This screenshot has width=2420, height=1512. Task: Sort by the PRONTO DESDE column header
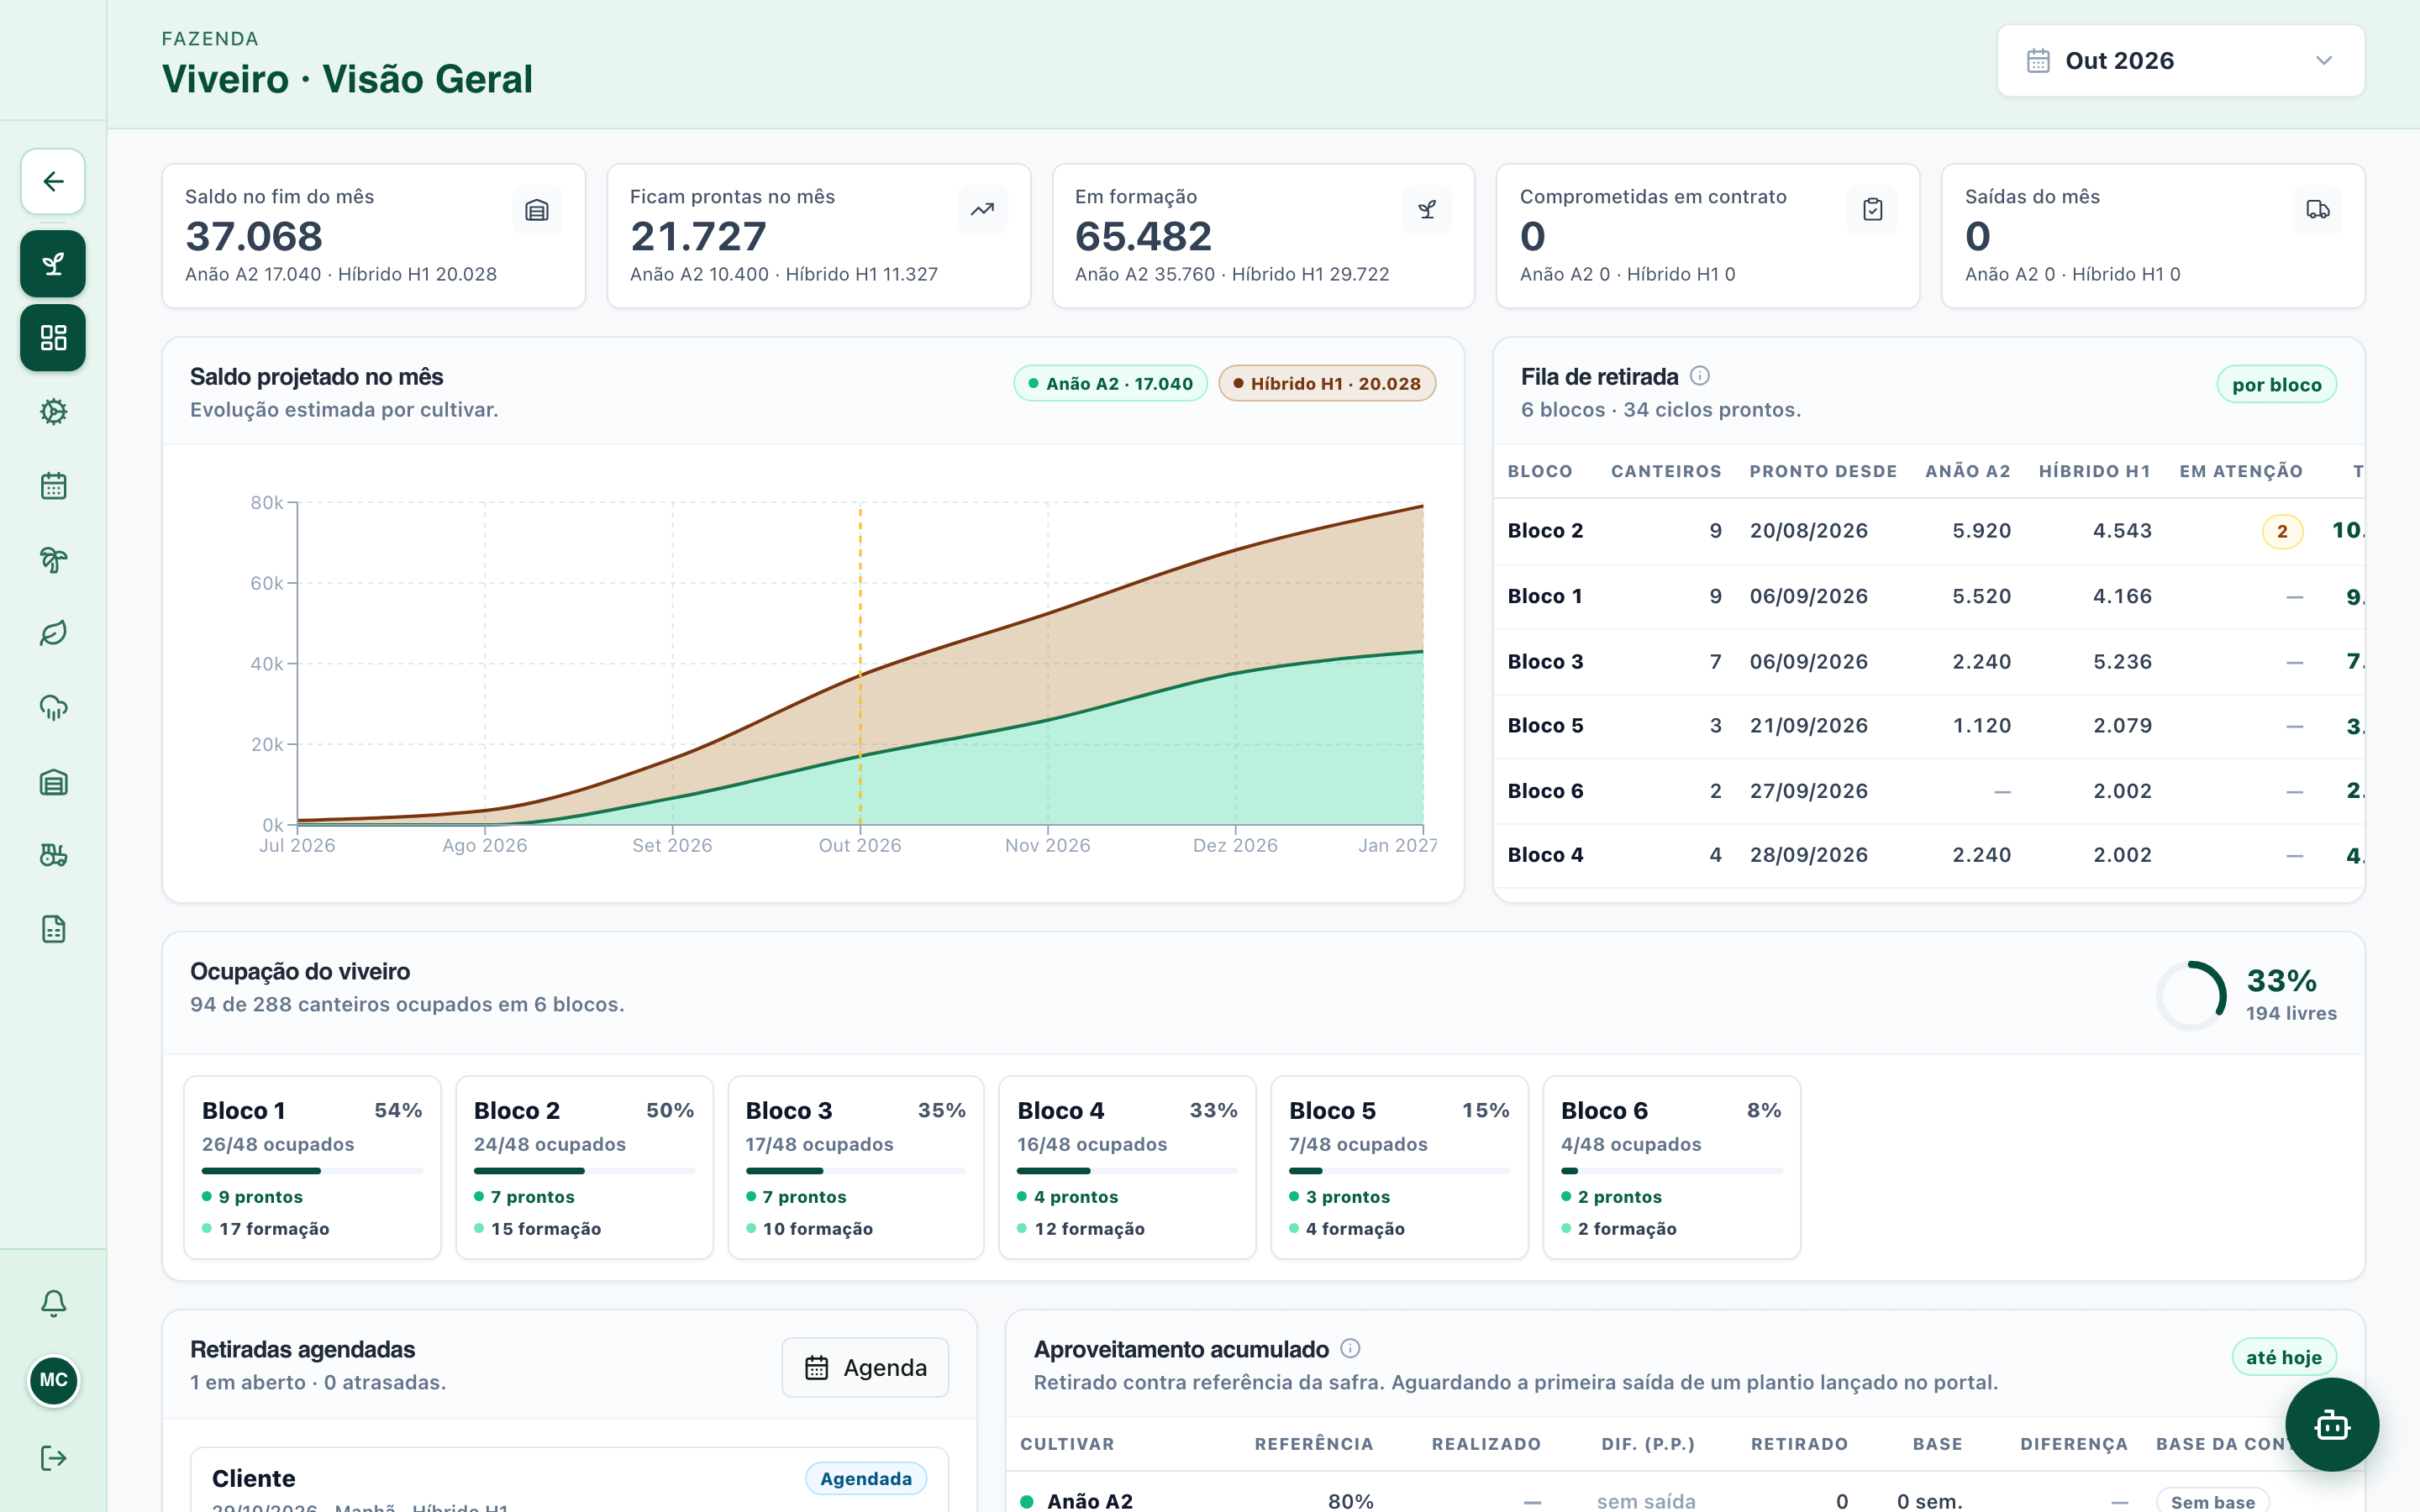point(1823,471)
